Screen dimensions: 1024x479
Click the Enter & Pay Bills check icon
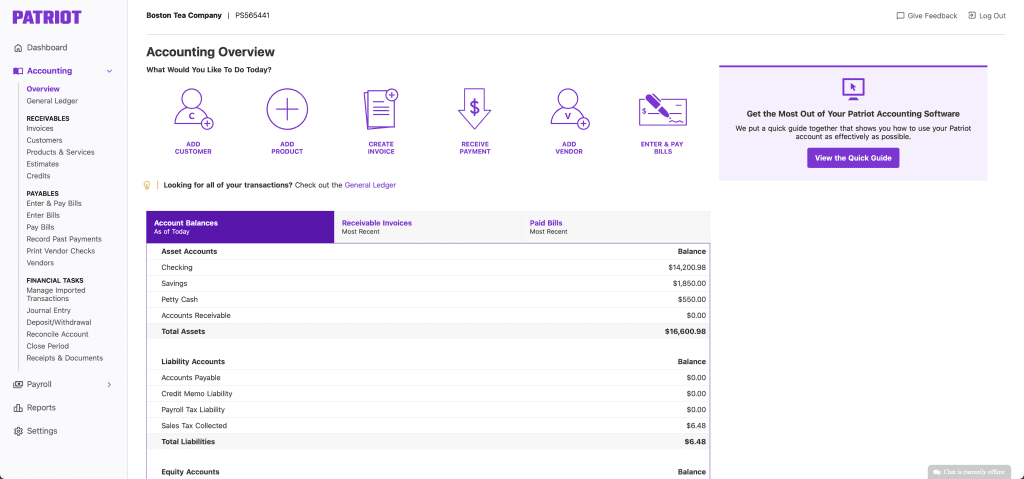(662, 109)
